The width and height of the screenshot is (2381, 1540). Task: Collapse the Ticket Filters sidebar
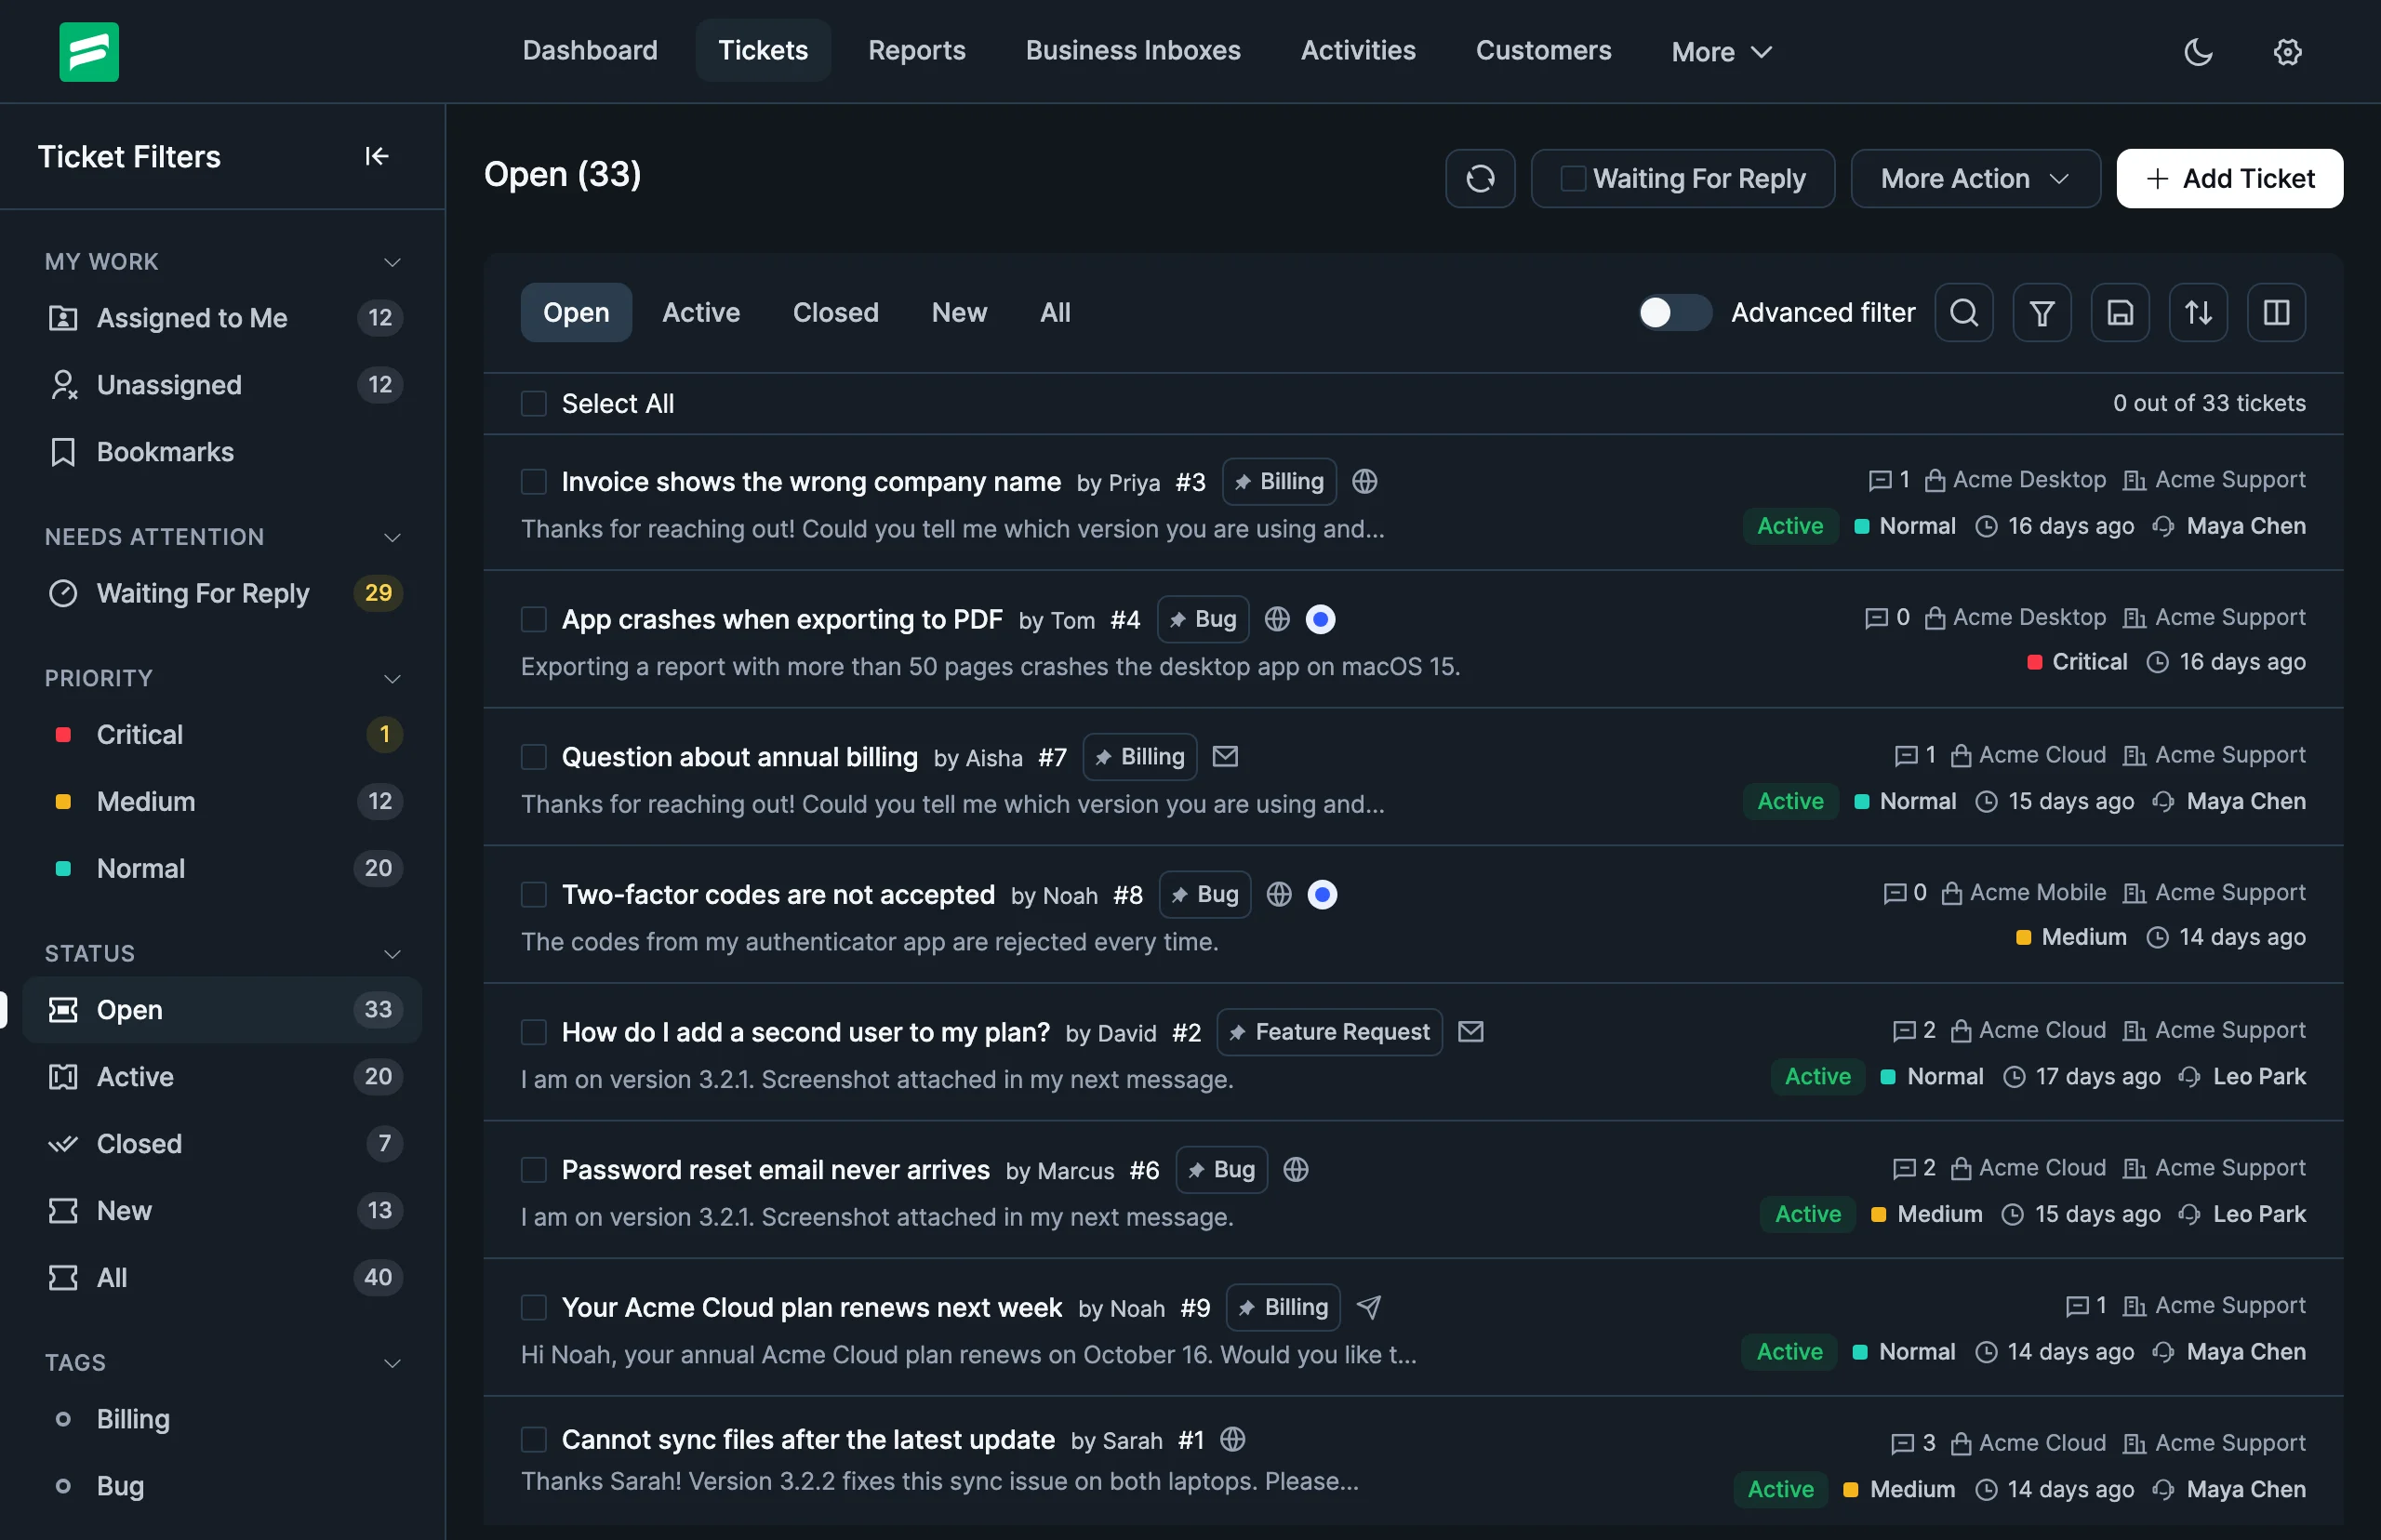tap(376, 156)
